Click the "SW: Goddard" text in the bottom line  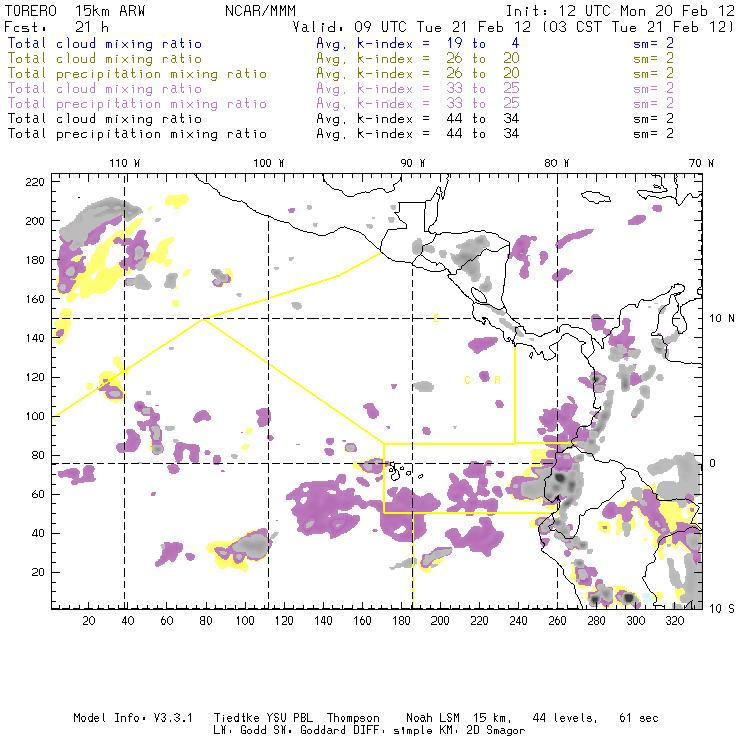coord(313,731)
